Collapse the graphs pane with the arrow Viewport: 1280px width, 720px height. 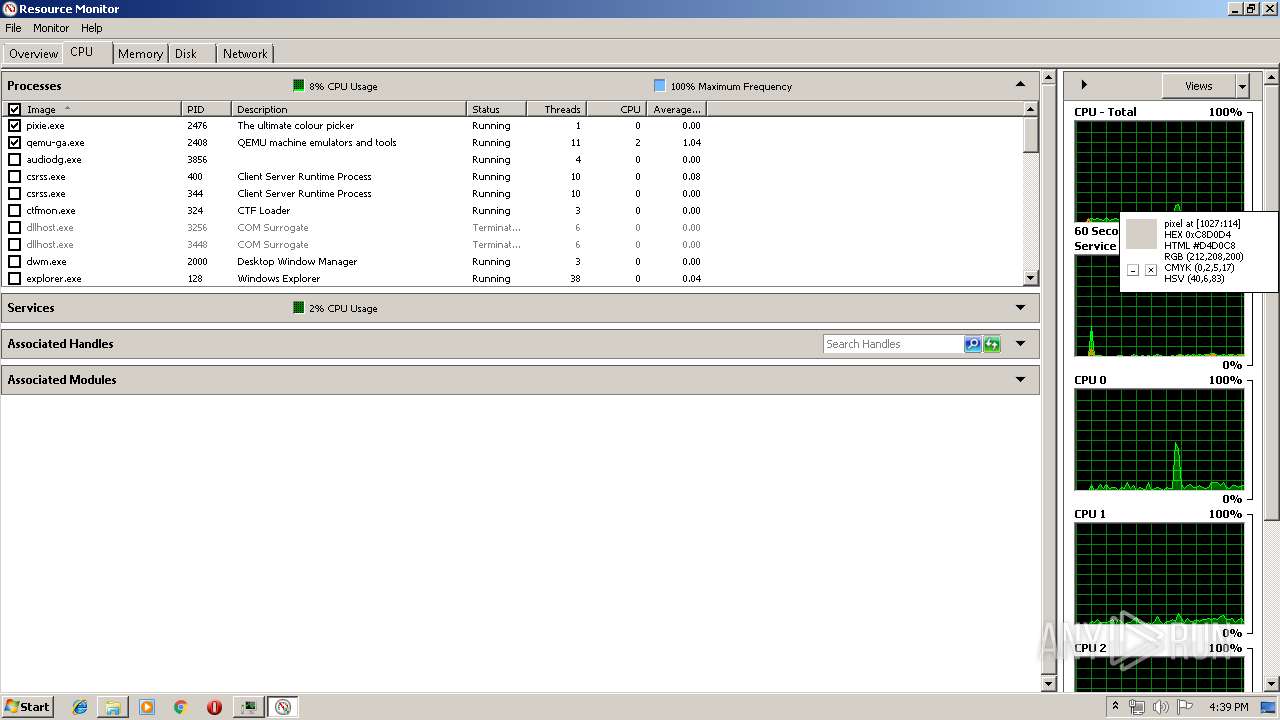[x=1084, y=85]
